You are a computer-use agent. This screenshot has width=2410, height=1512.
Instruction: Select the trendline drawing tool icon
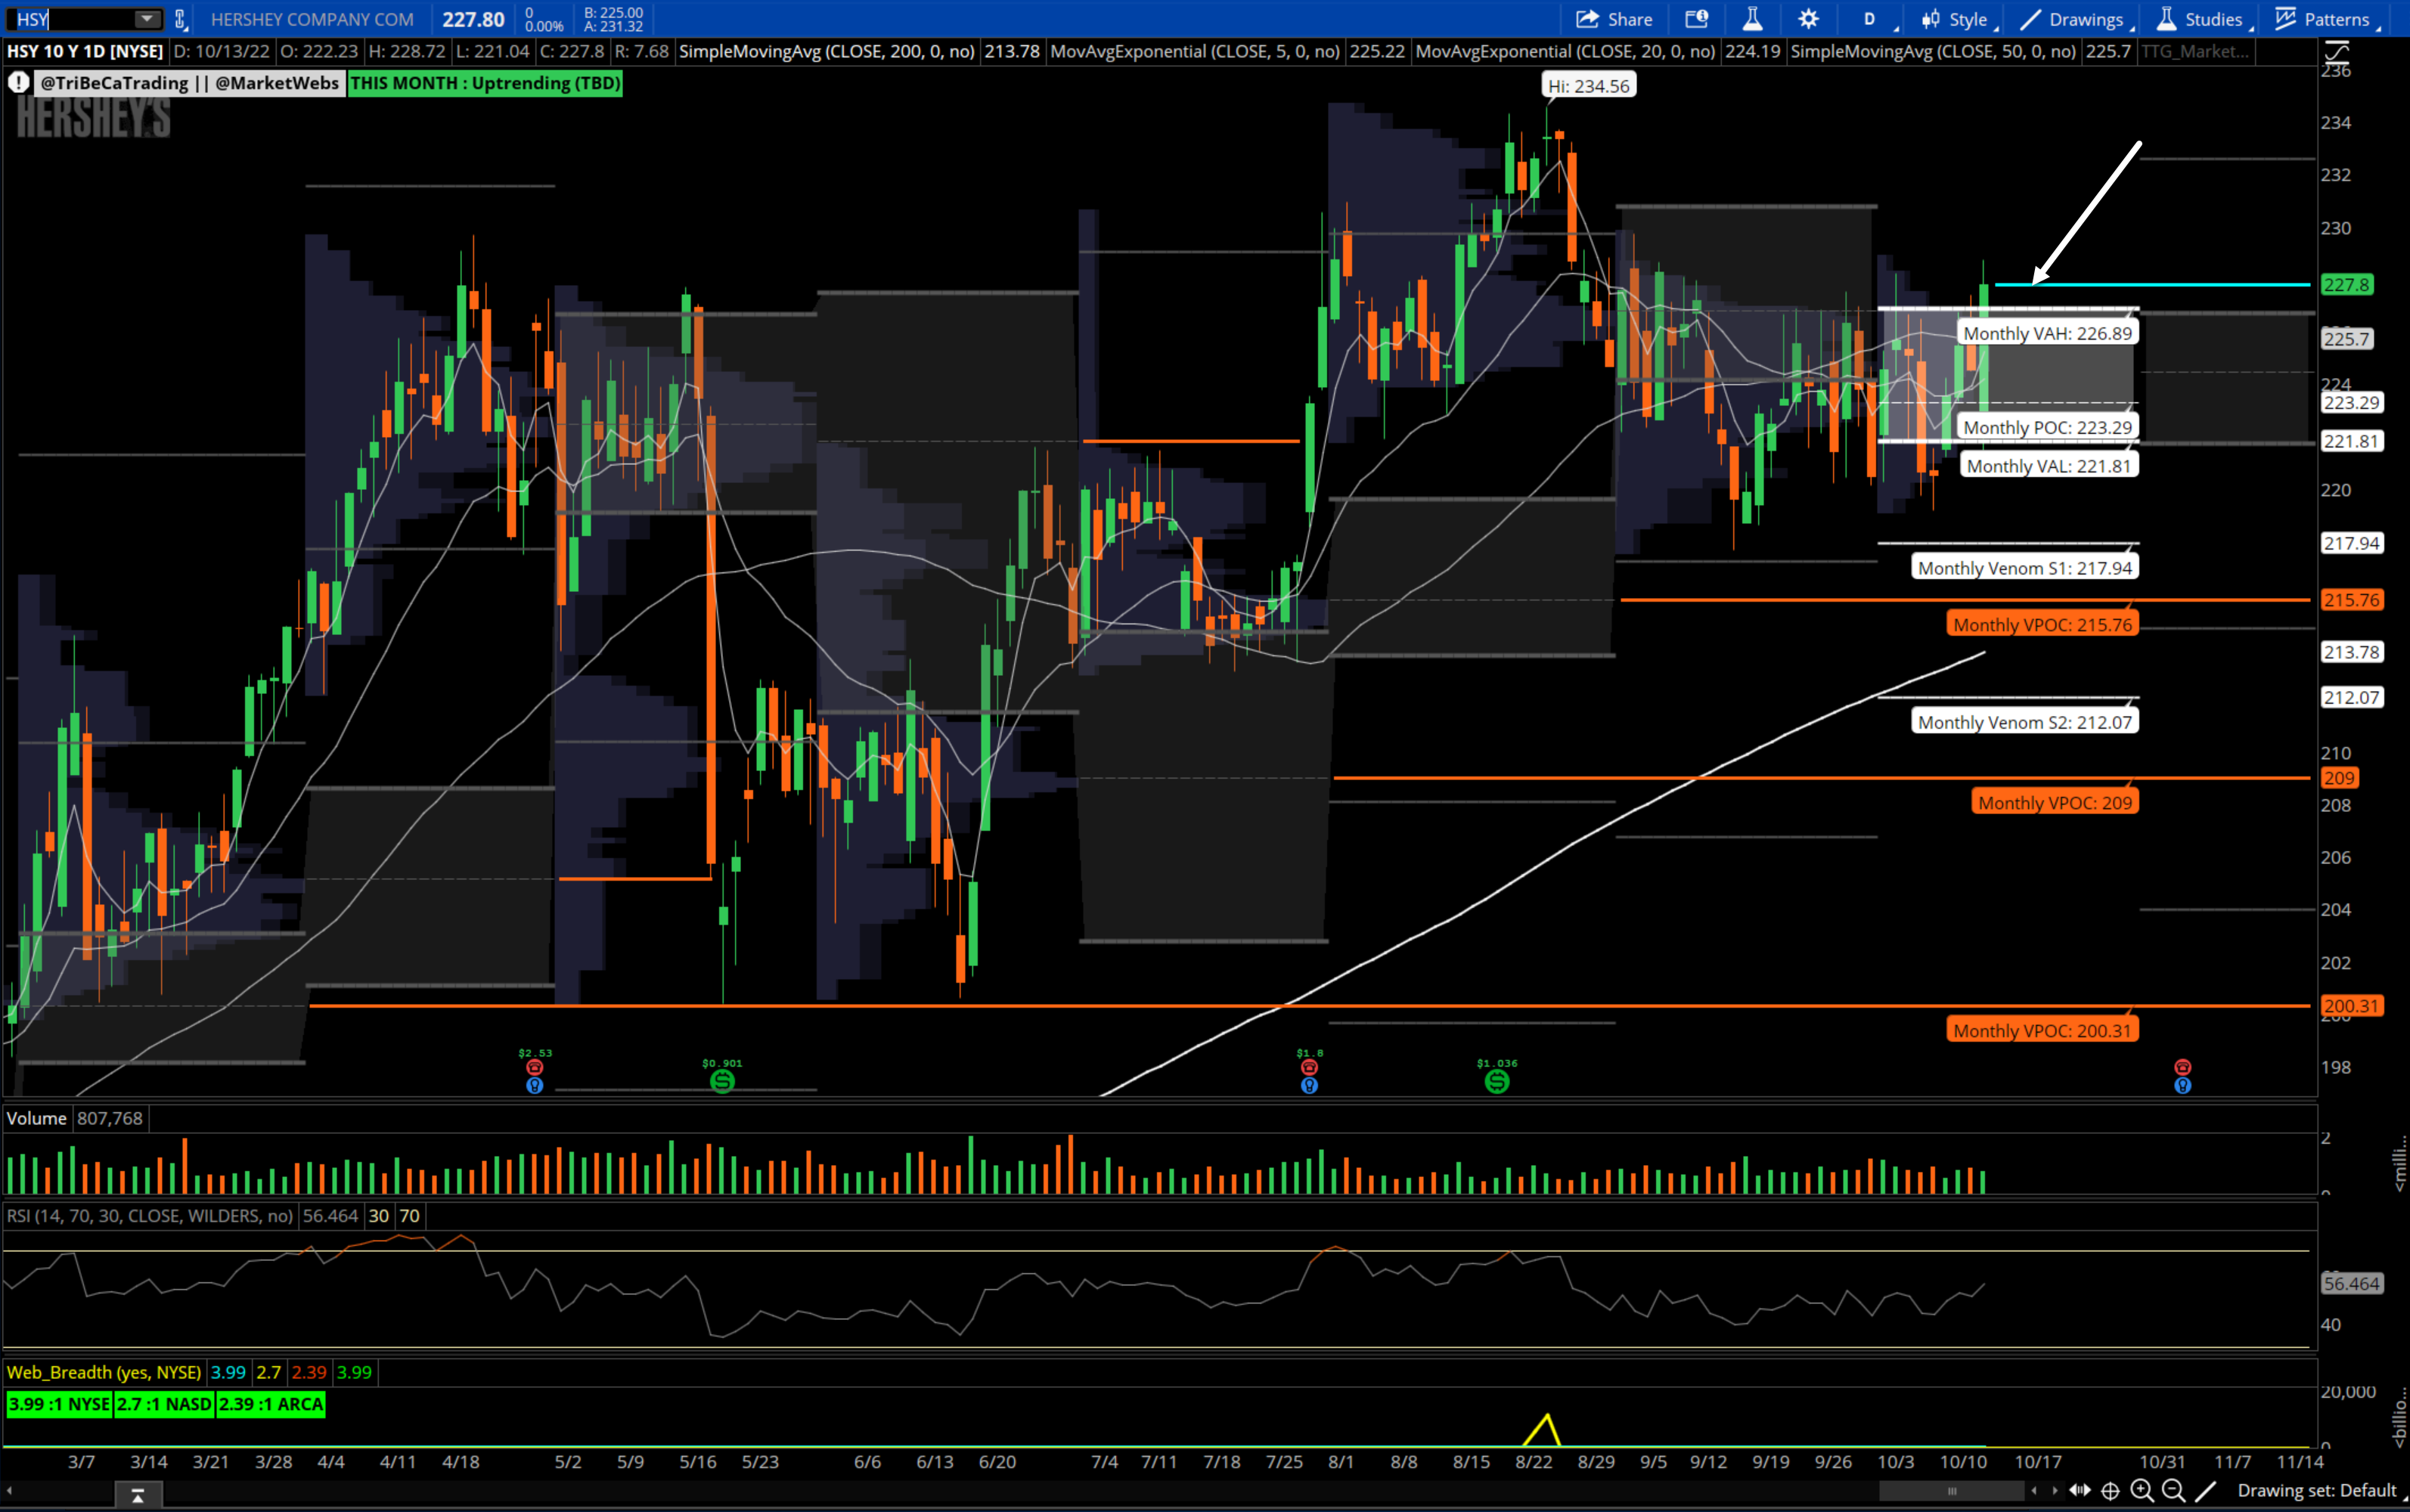click(x=2205, y=1491)
